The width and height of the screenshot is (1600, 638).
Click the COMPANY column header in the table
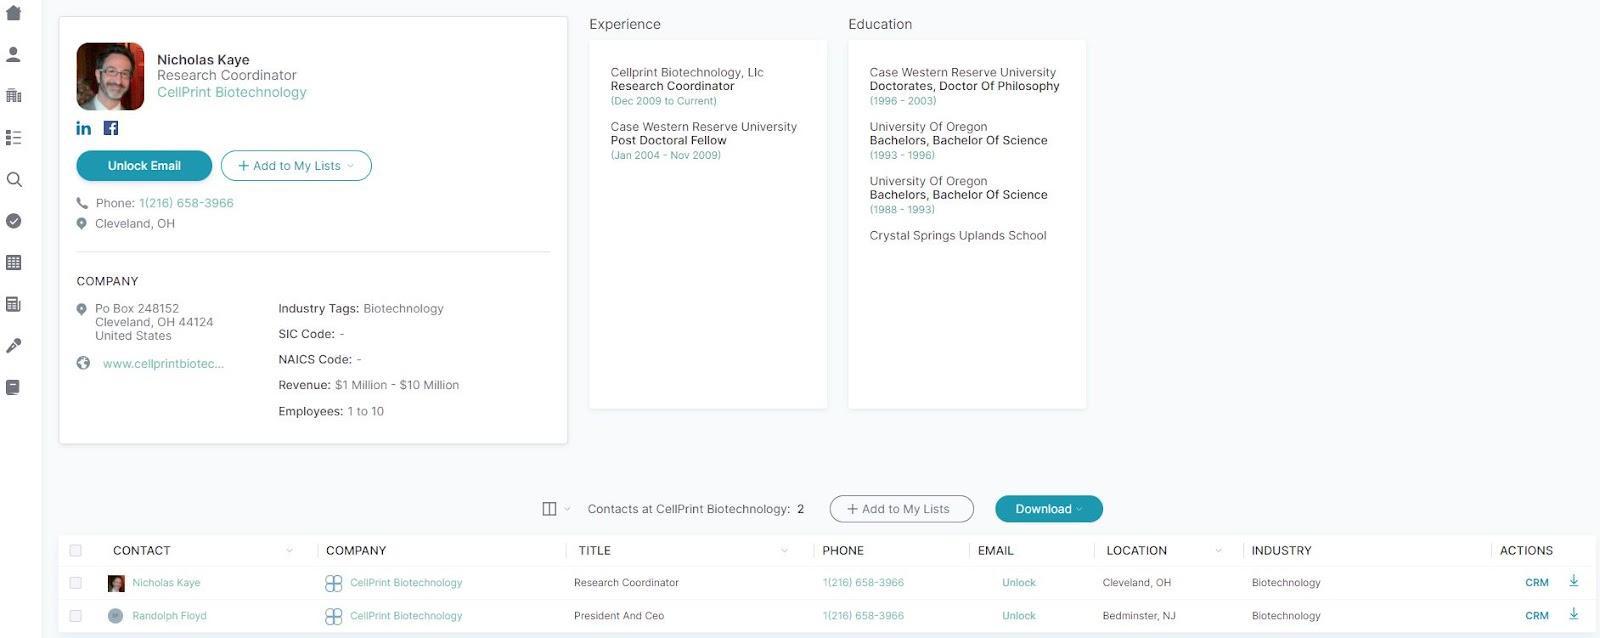356,551
